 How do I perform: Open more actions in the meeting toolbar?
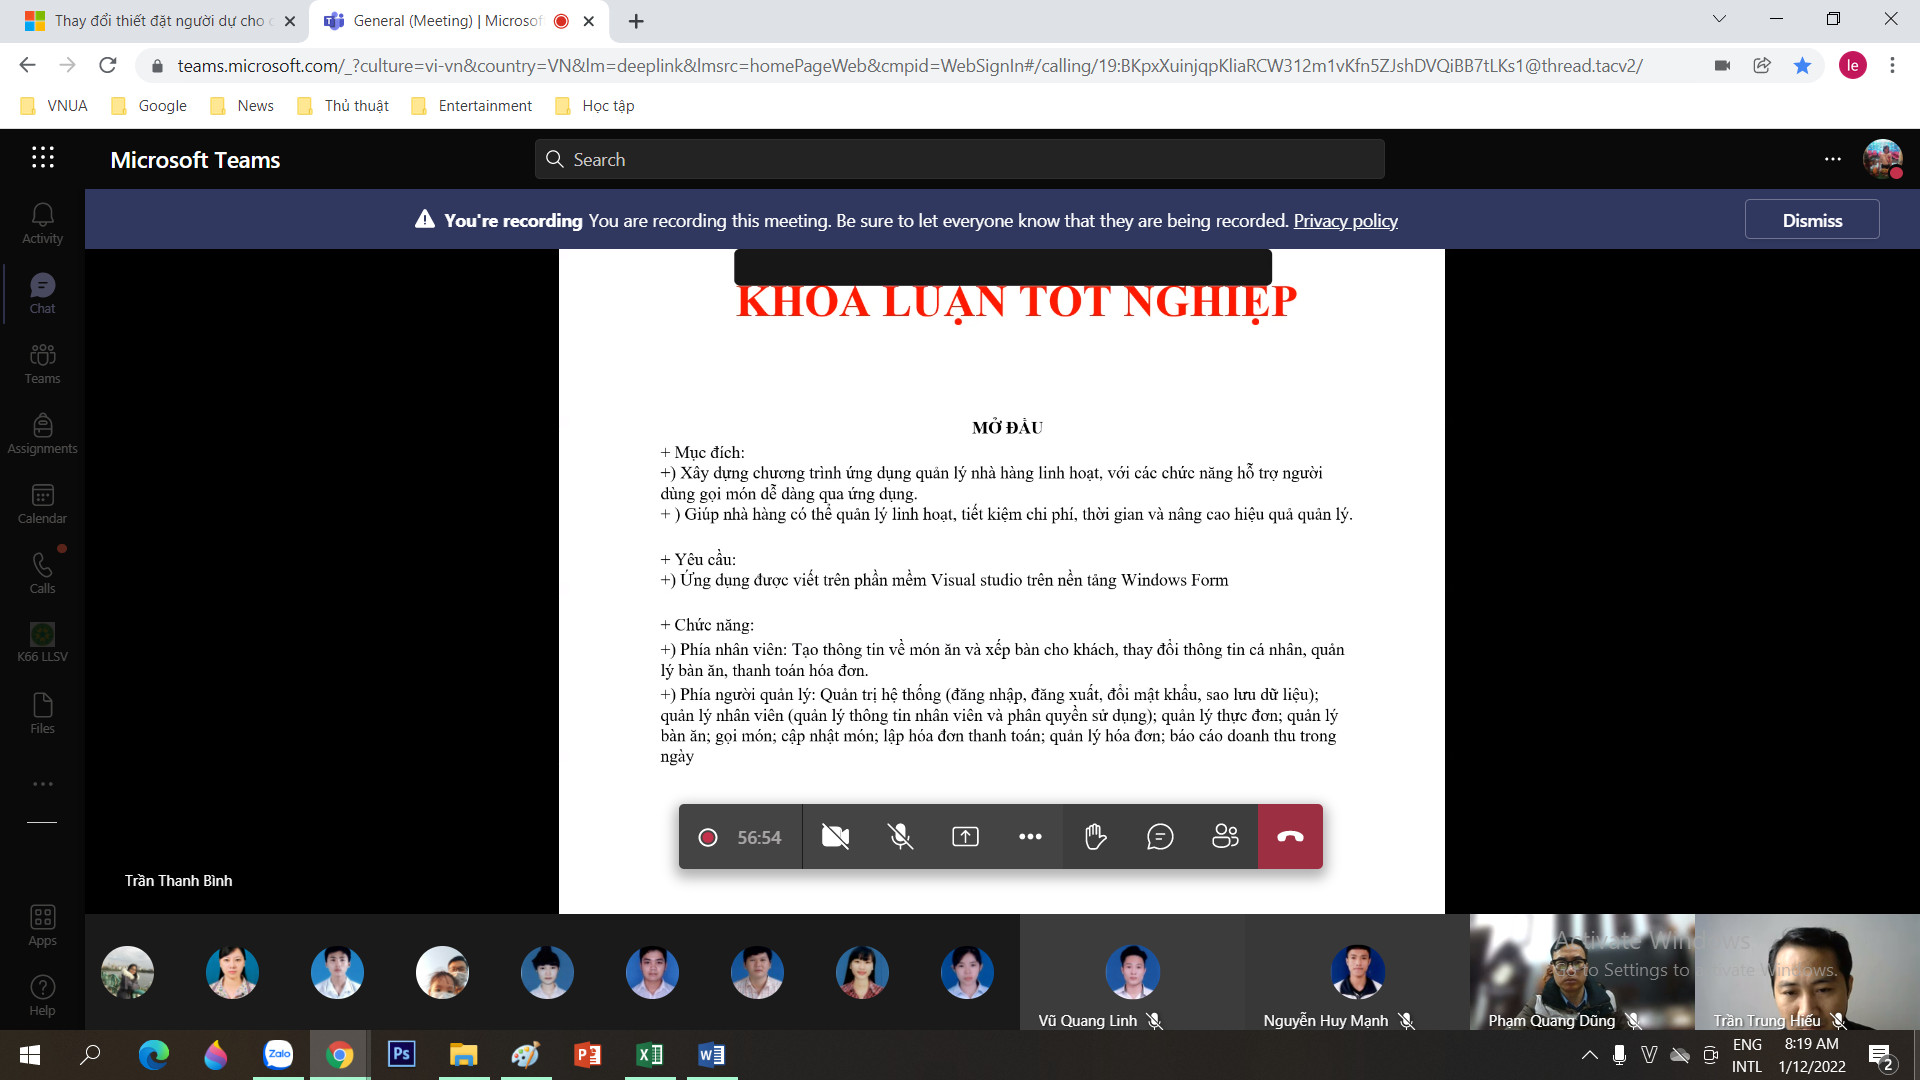pyautogui.click(x=1030, y=837)
